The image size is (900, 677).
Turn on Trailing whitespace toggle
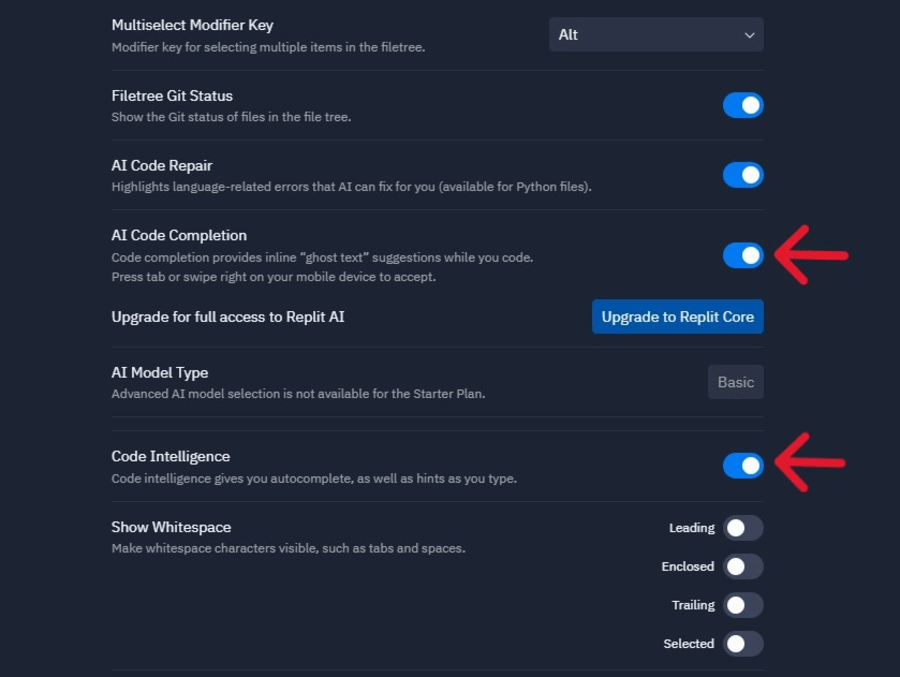point(742,605)
